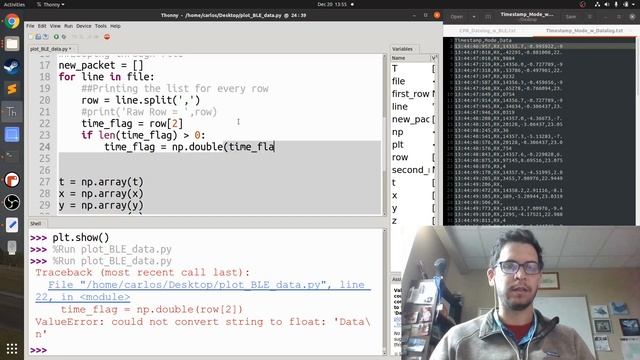The image size is (640, 360).
Task: Expand gedit Open recent files arrow
Action: tap(474, 17)
